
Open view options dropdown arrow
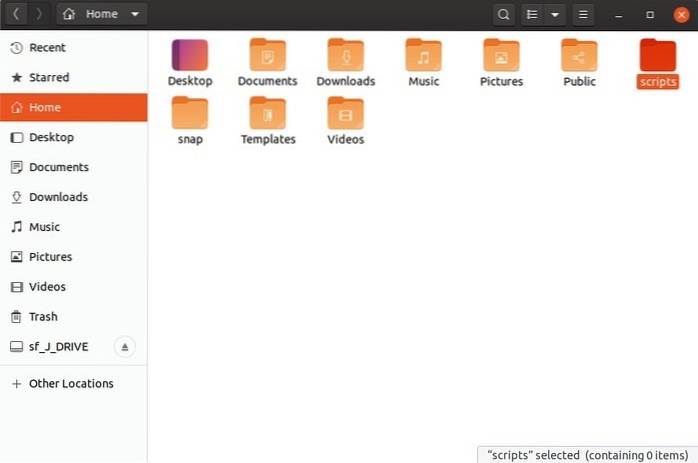555,15
